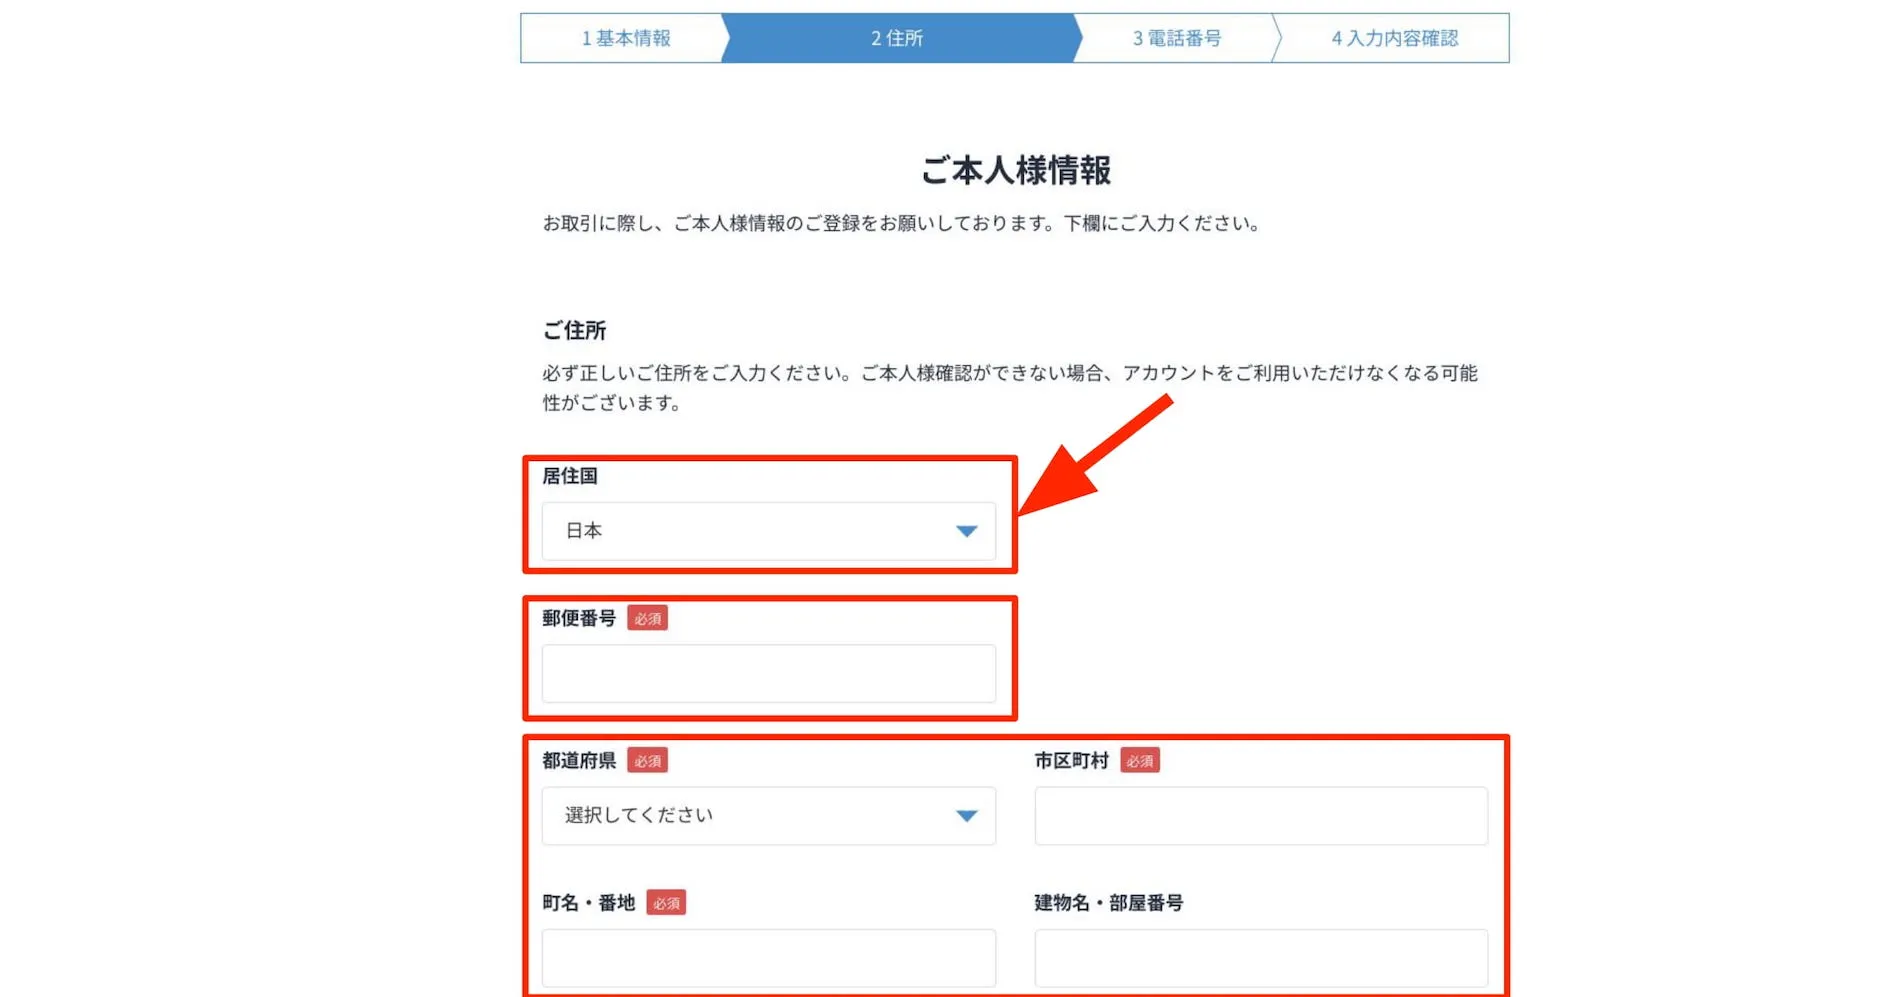1900x997 pixels.
Task: Click the 必須 badge beside 都道府県
Action: tap(648, 760)
